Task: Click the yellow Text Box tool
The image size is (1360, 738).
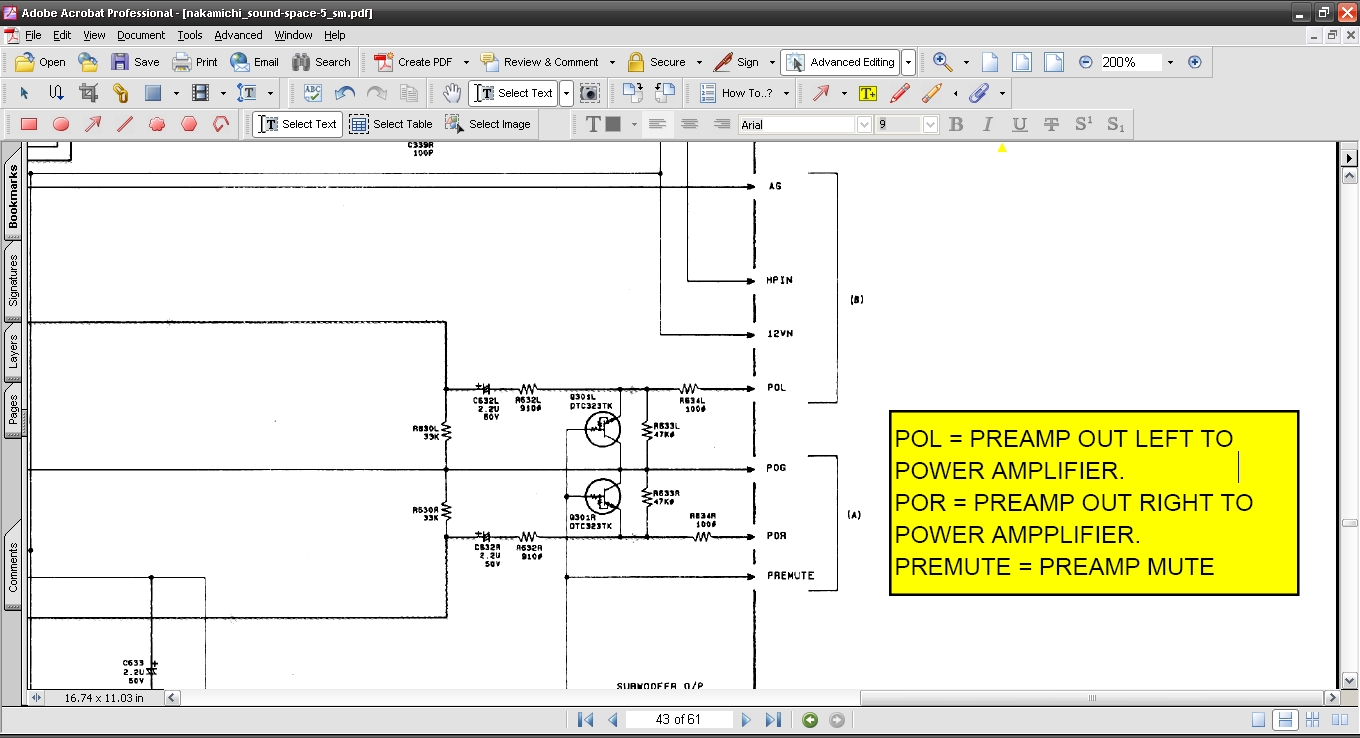Action: click(867, 93)
